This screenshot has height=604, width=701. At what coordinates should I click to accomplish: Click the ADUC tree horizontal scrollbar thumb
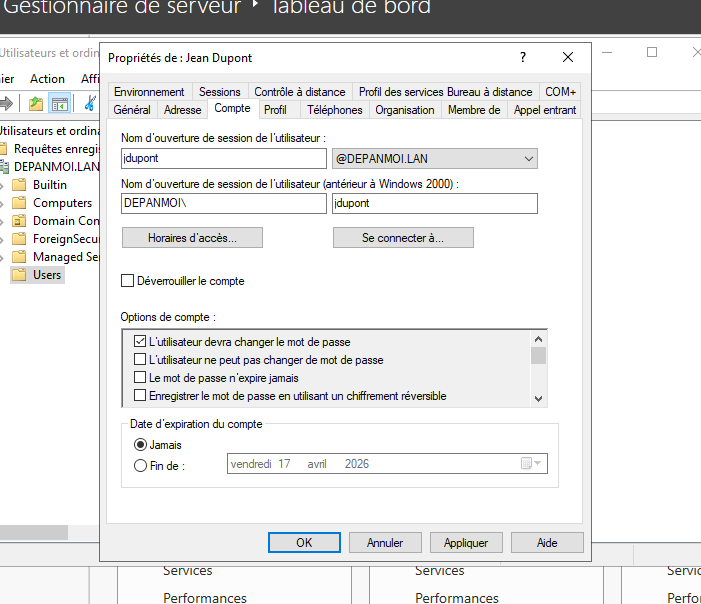point(34,532)
